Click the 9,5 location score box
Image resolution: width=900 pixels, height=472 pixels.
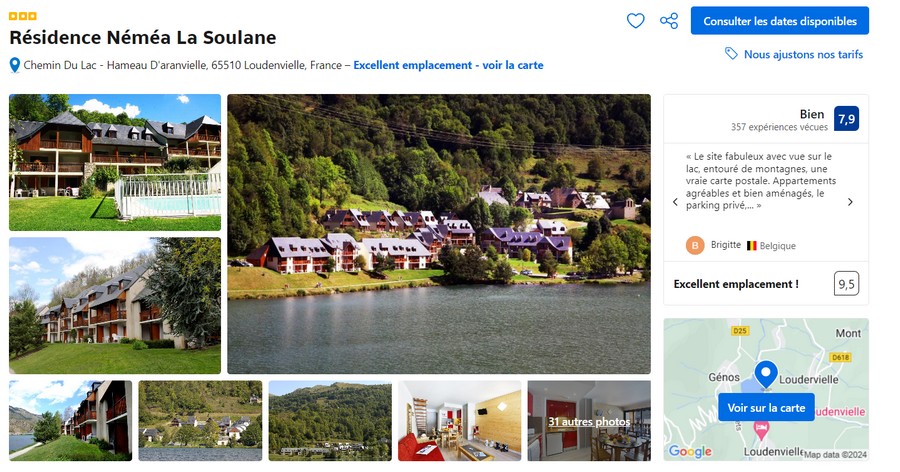pyautogui.click(x=846, y=284)
